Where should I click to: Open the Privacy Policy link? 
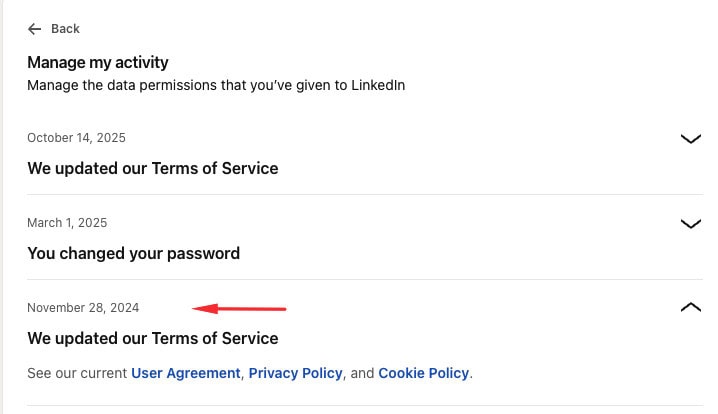point(296,373)
